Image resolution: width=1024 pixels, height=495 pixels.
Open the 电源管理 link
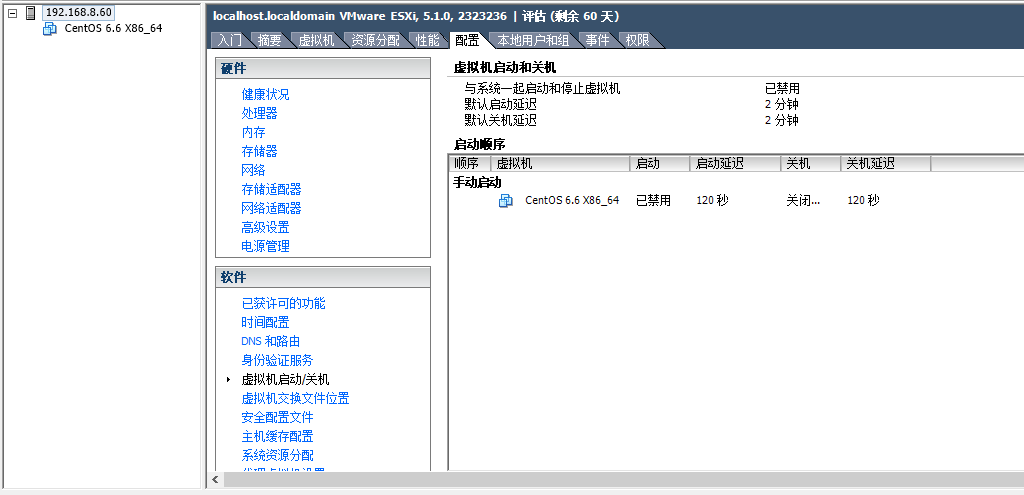(x=265, y=246)
